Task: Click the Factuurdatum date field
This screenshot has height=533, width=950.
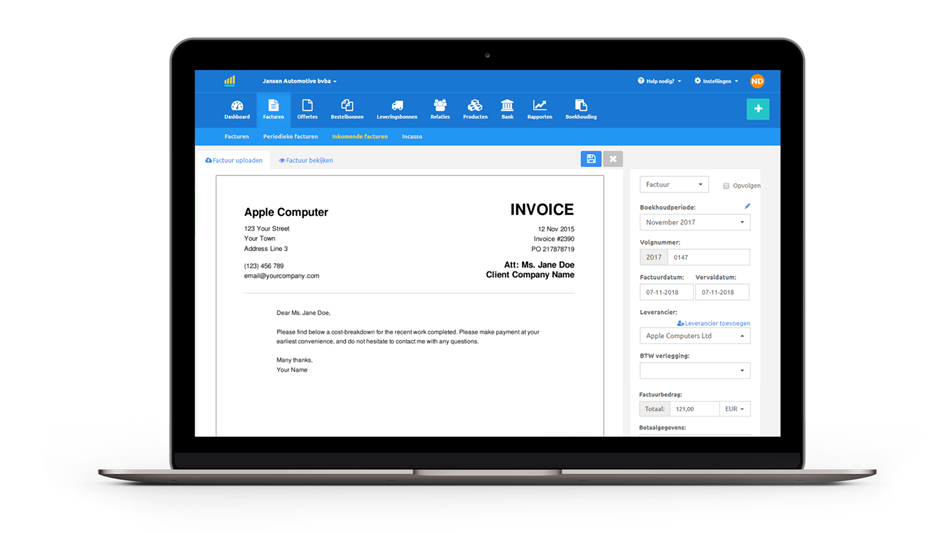Action: pyautogui.click(x=666, y=293)
